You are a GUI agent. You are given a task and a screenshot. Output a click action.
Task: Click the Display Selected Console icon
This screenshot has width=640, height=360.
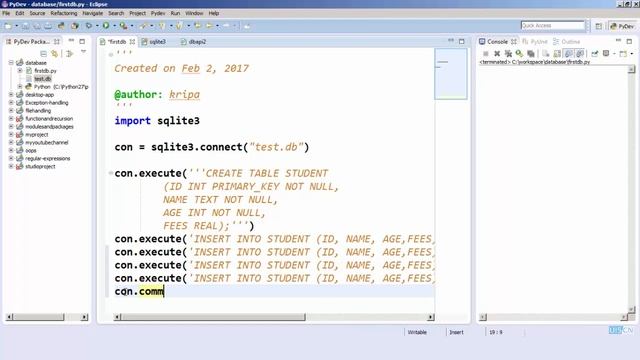[606, 53]
